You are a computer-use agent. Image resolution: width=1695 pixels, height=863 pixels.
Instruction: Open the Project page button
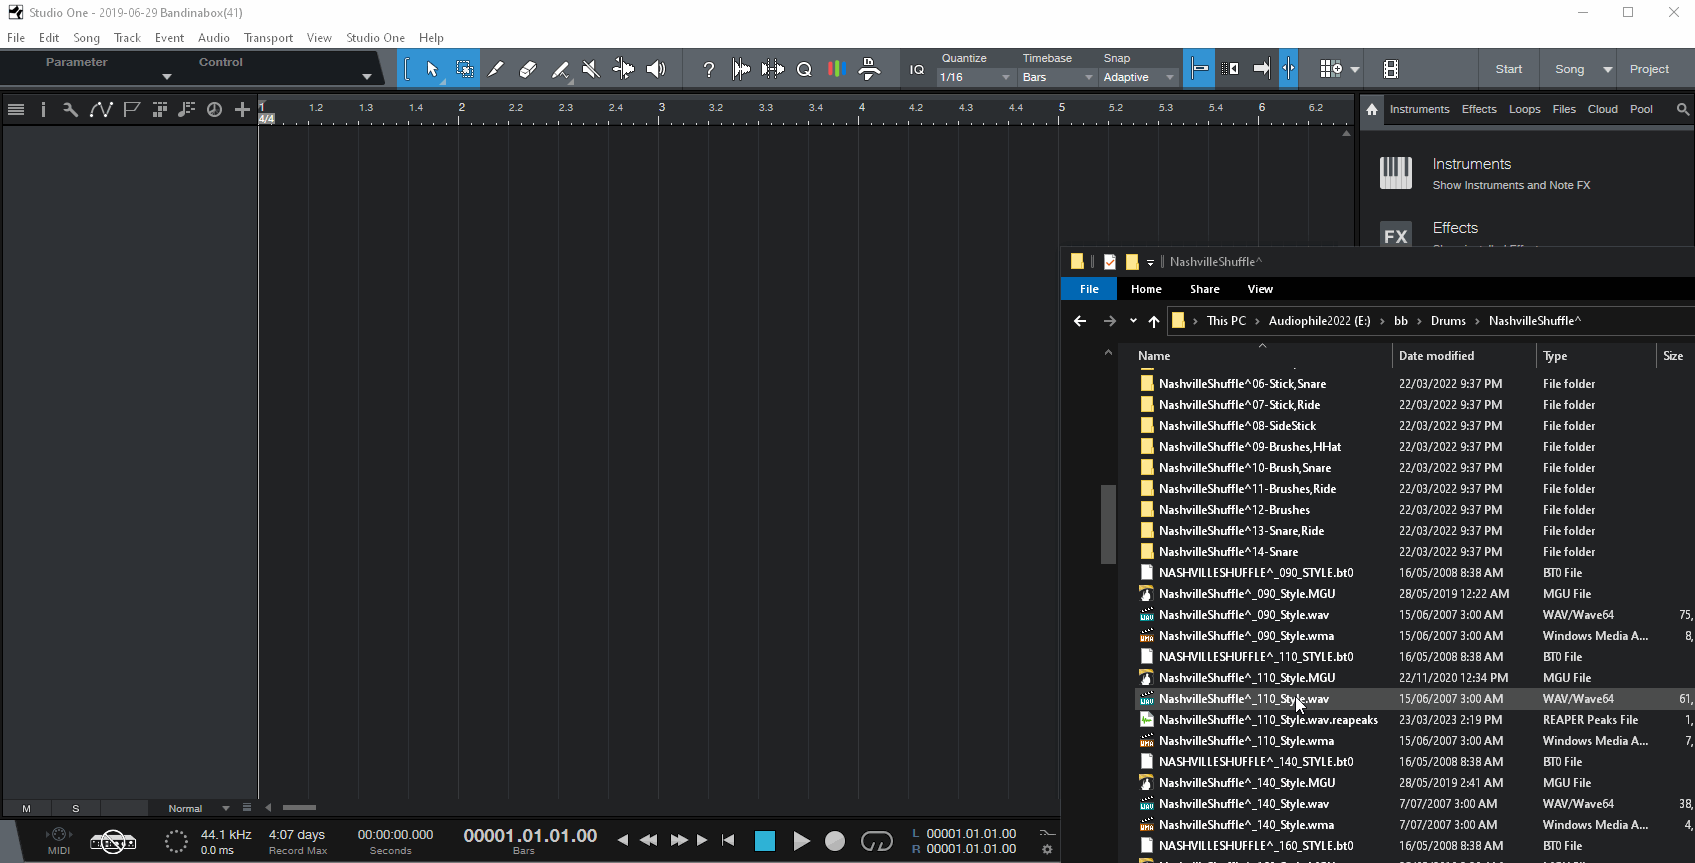1648,69
